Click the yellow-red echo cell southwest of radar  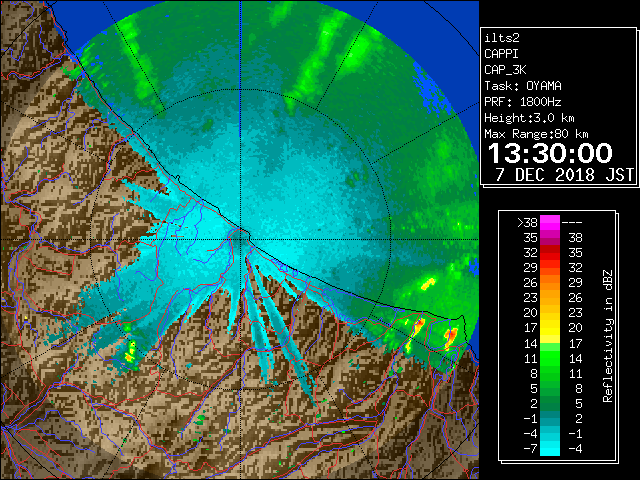click(131, 352)
